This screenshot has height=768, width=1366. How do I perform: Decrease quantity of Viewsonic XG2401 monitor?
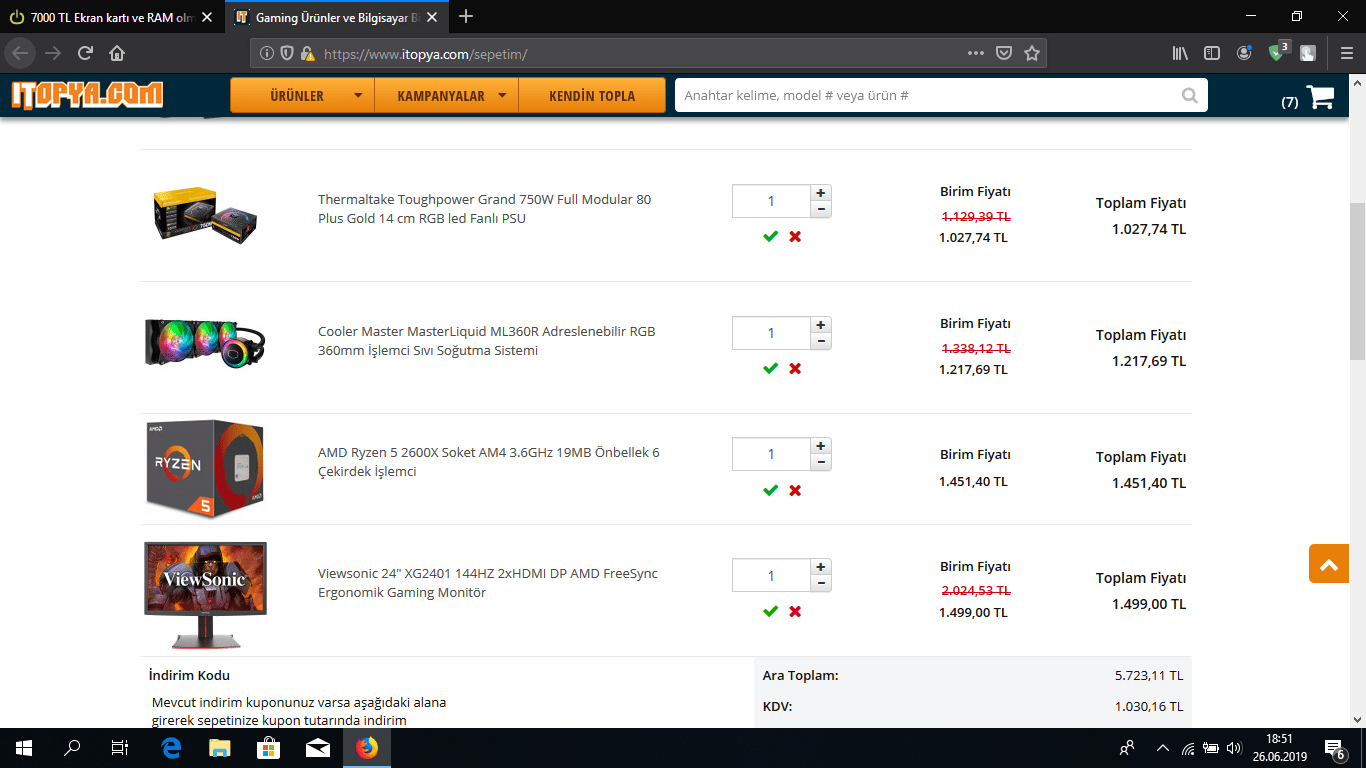point(821,583)
